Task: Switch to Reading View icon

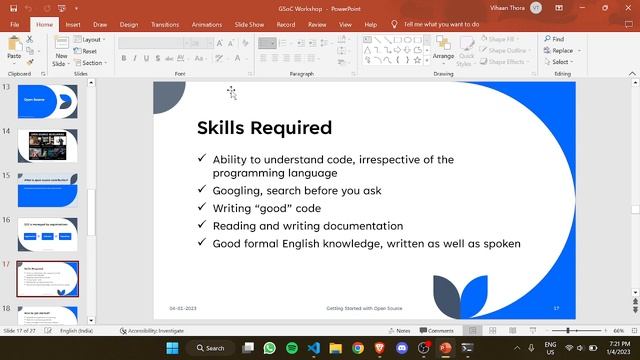Action: [513, 331]
